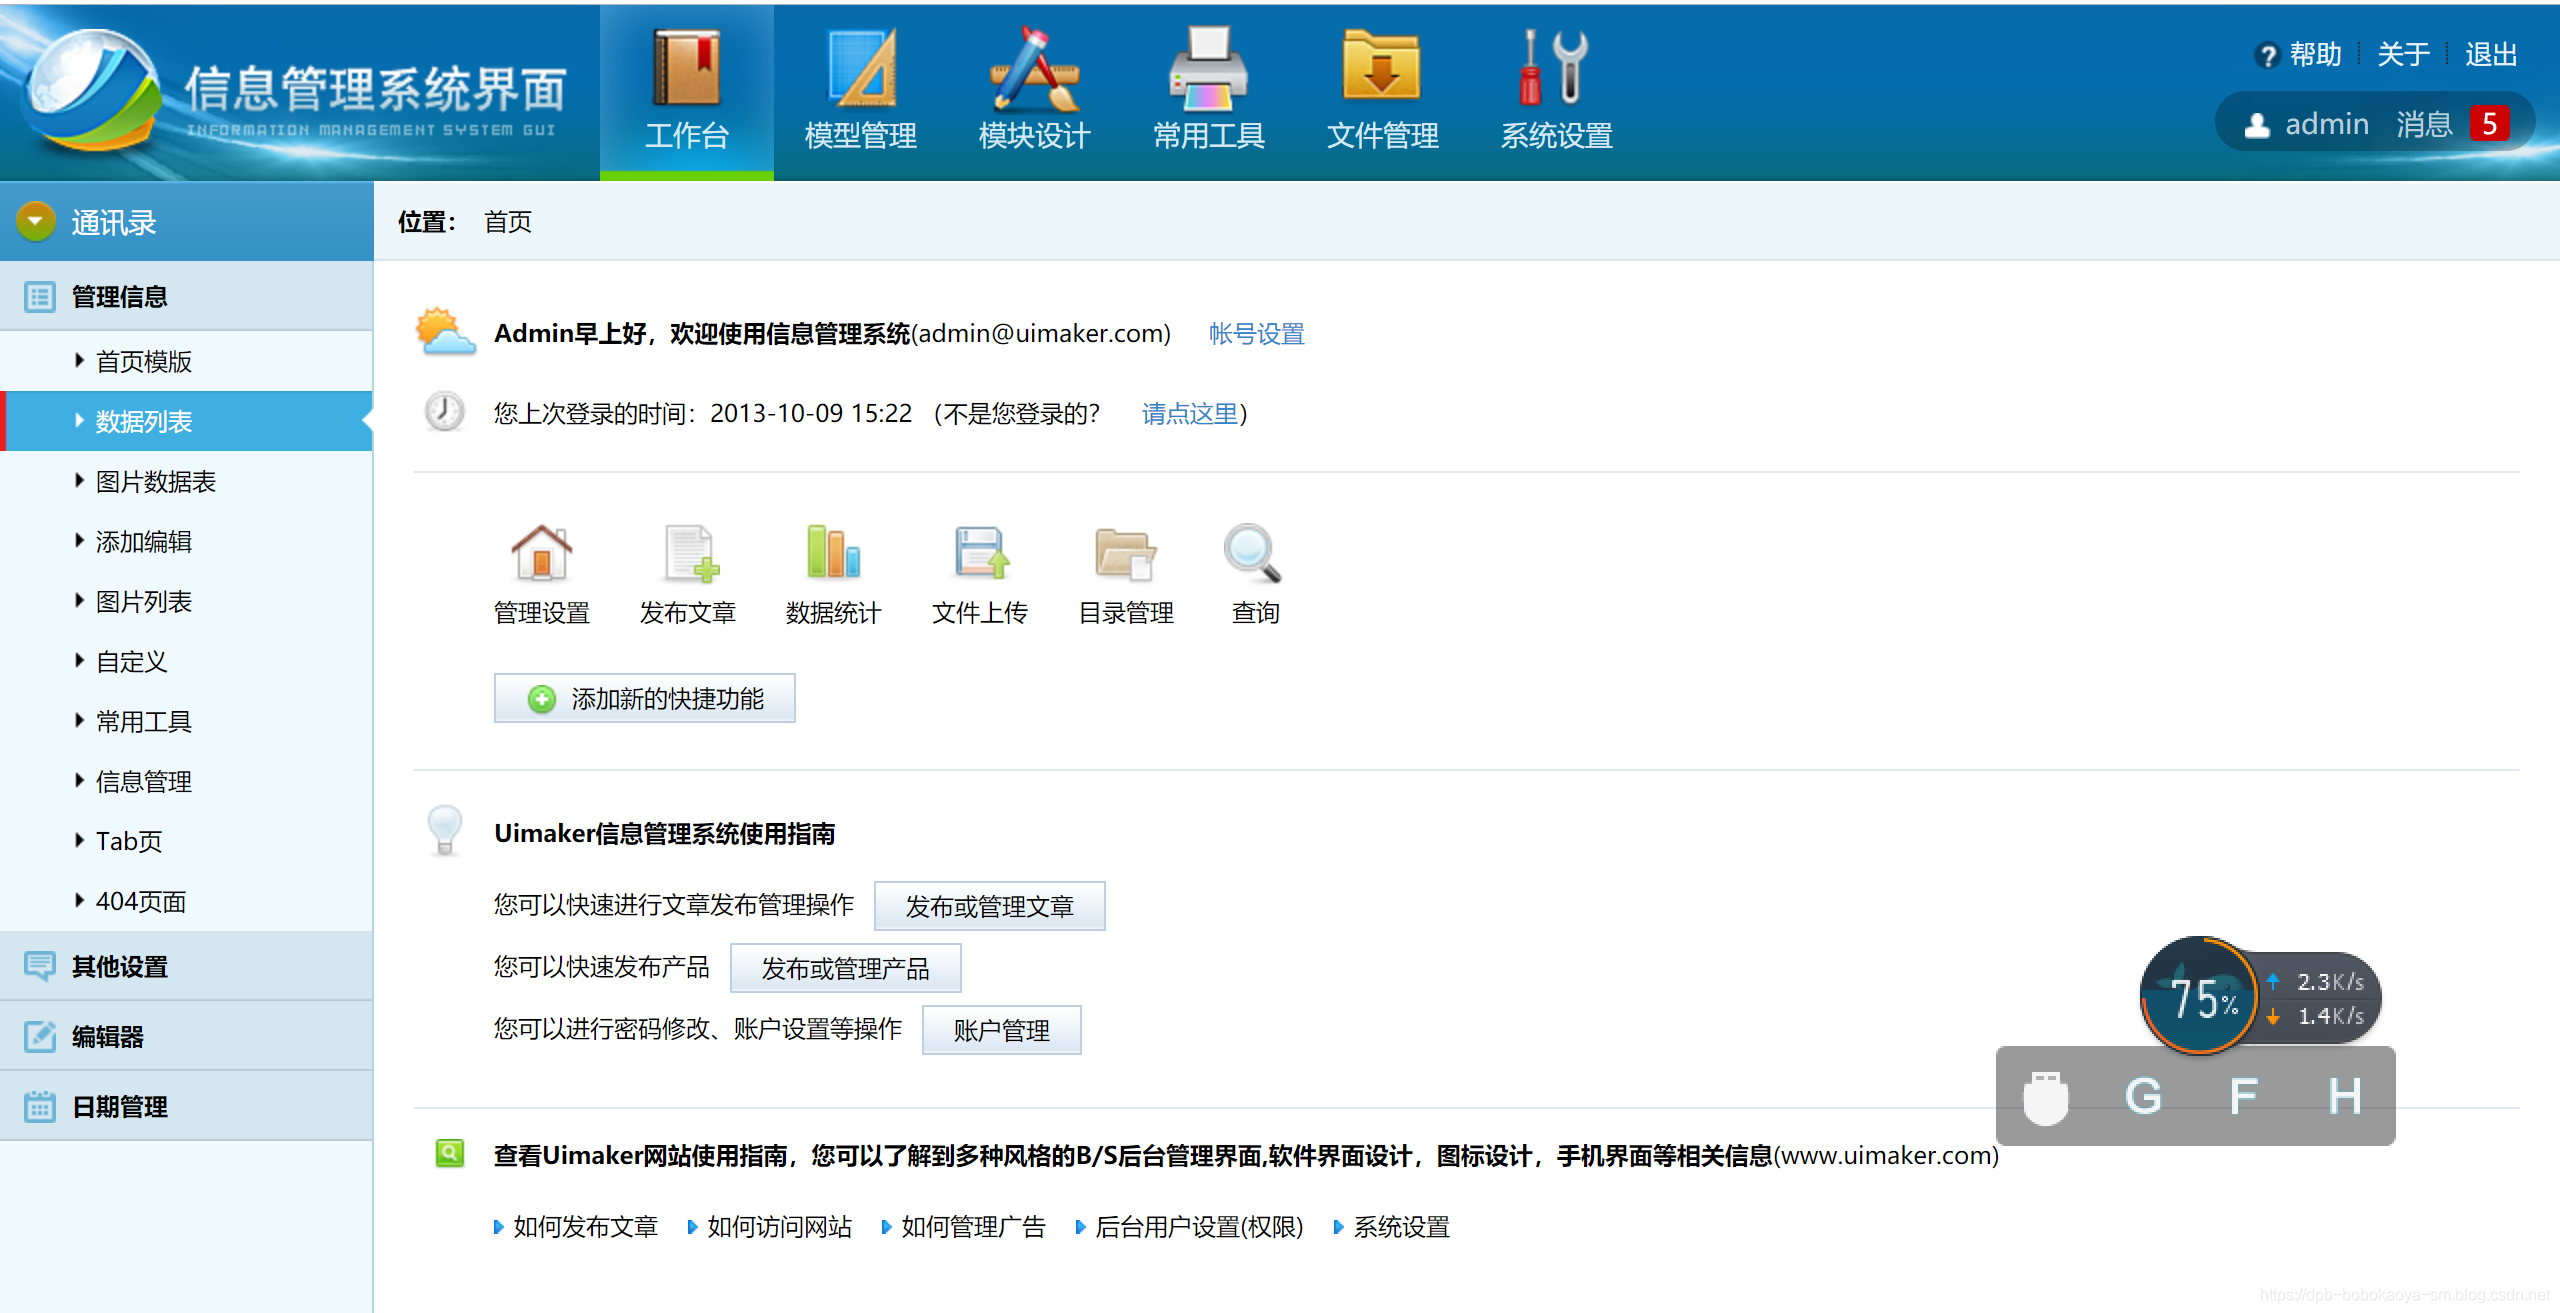Click the 查询 magnifier icon

[1252, 555]
